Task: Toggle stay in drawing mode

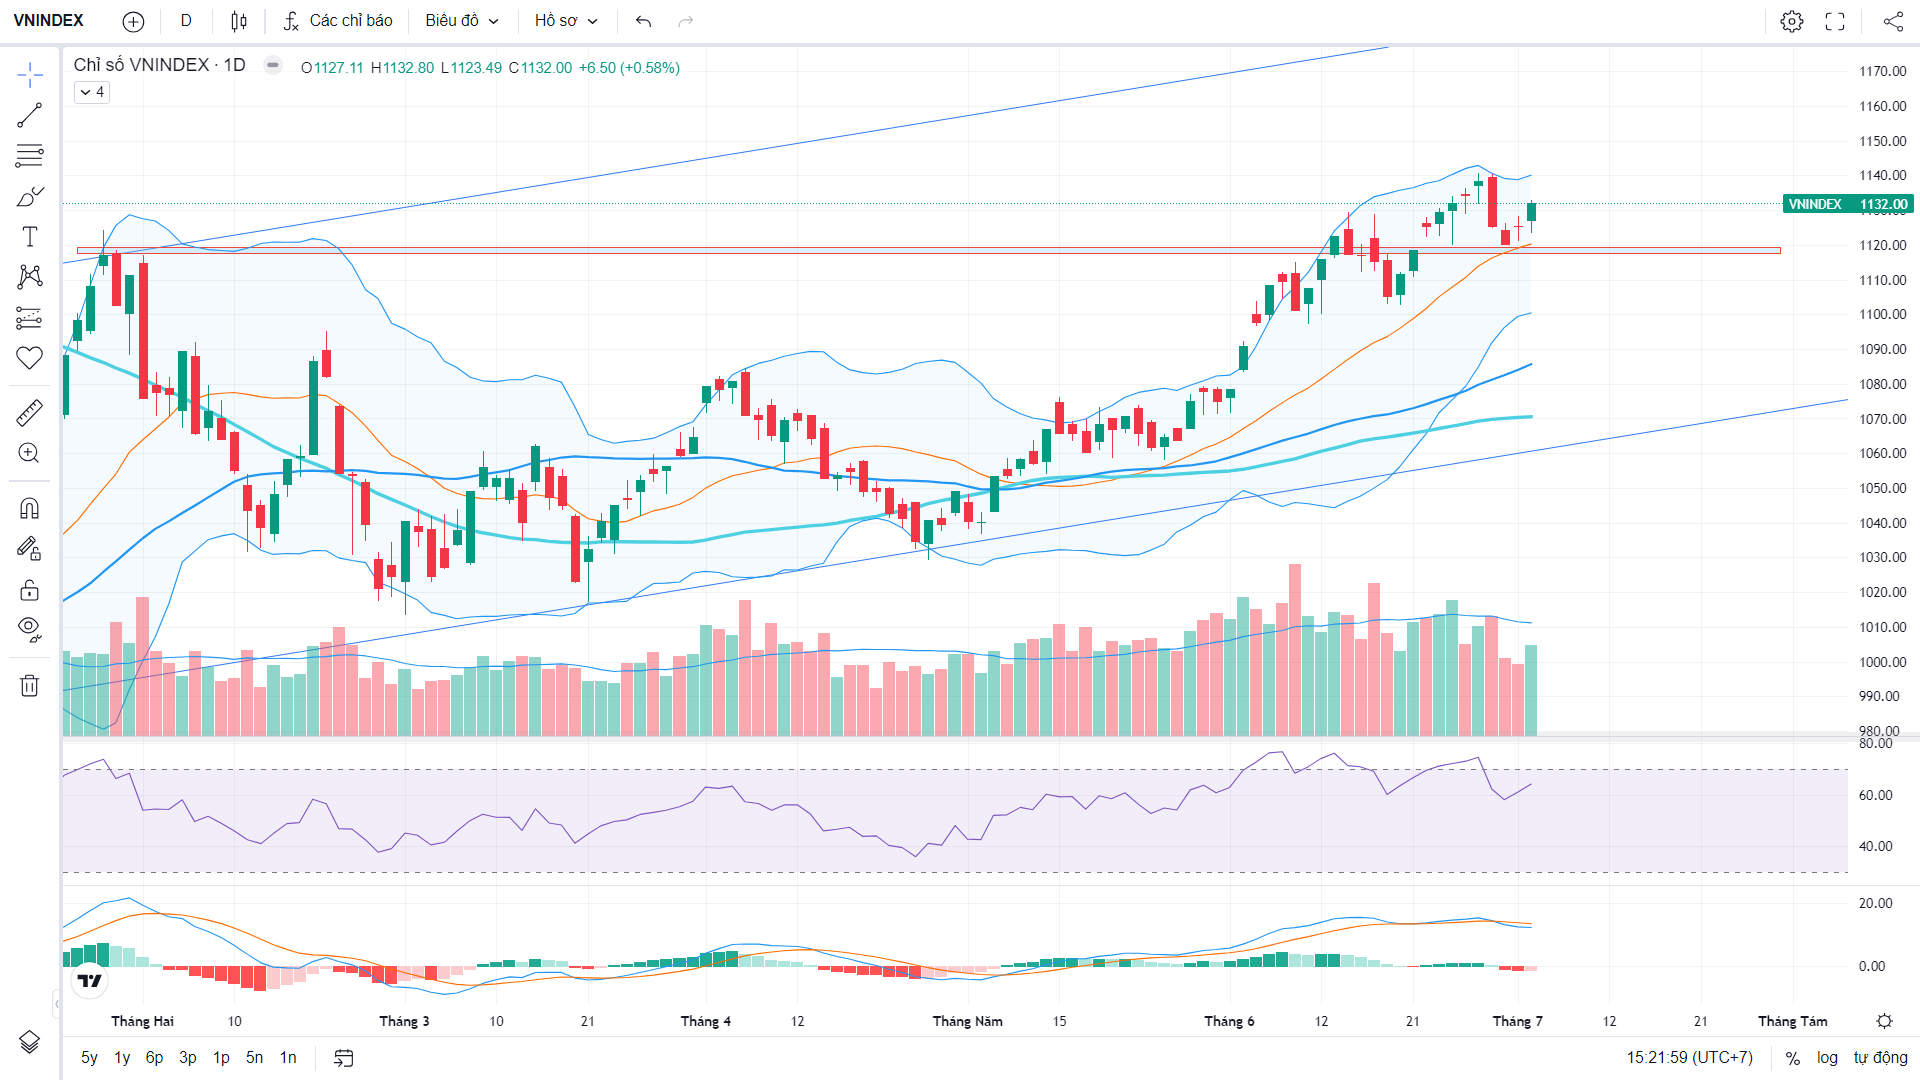Action: [30, 548]
